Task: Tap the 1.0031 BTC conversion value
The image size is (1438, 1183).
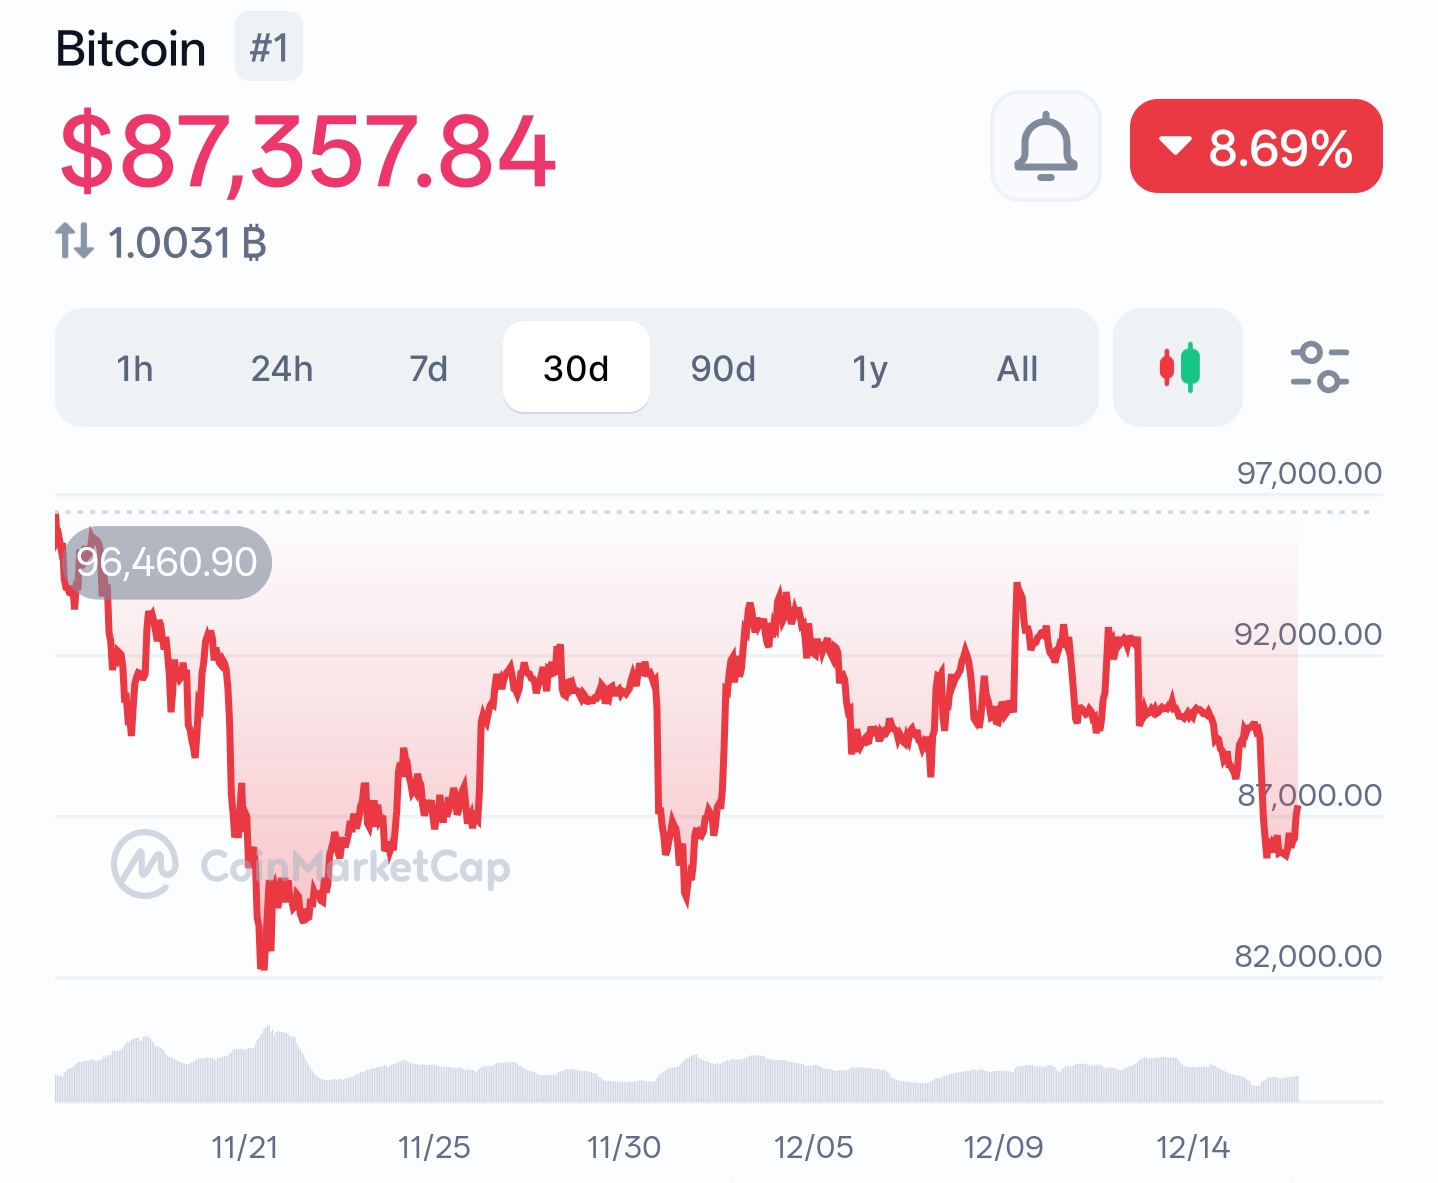Action: point(186,243)
